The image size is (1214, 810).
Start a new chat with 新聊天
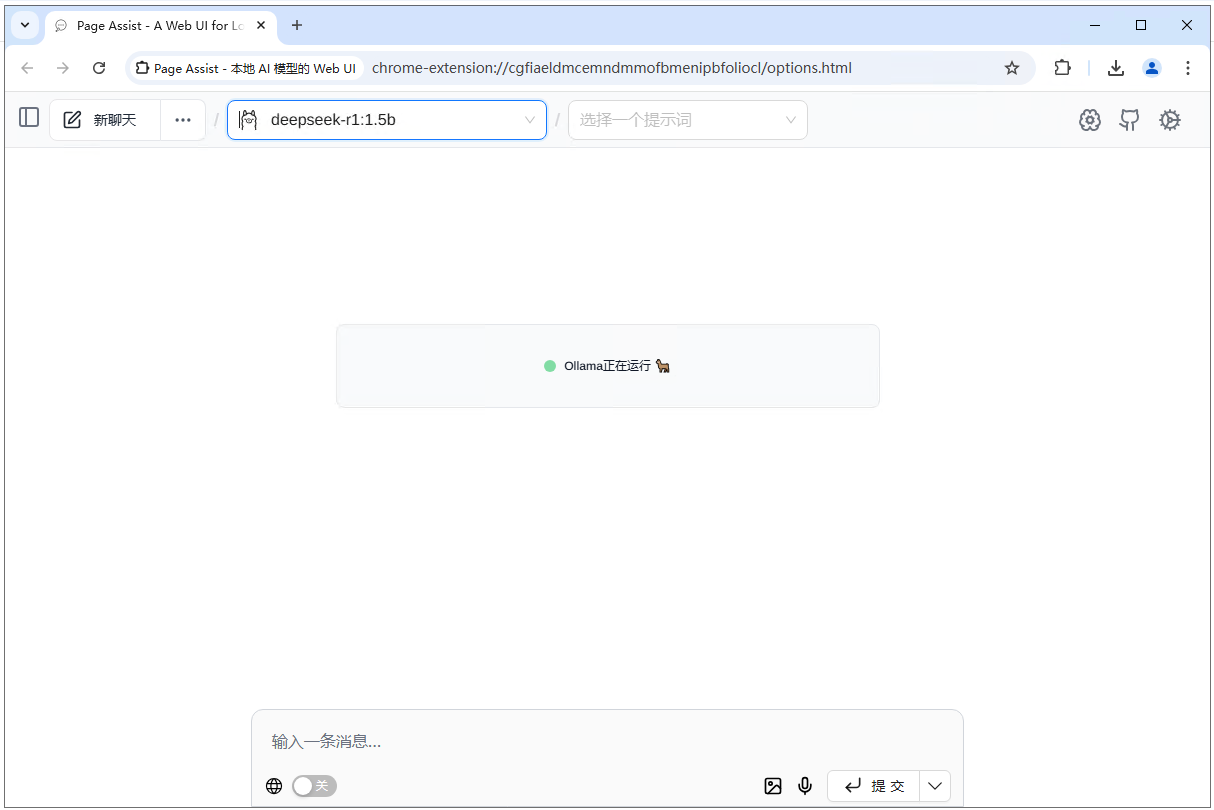pos(105,120)
